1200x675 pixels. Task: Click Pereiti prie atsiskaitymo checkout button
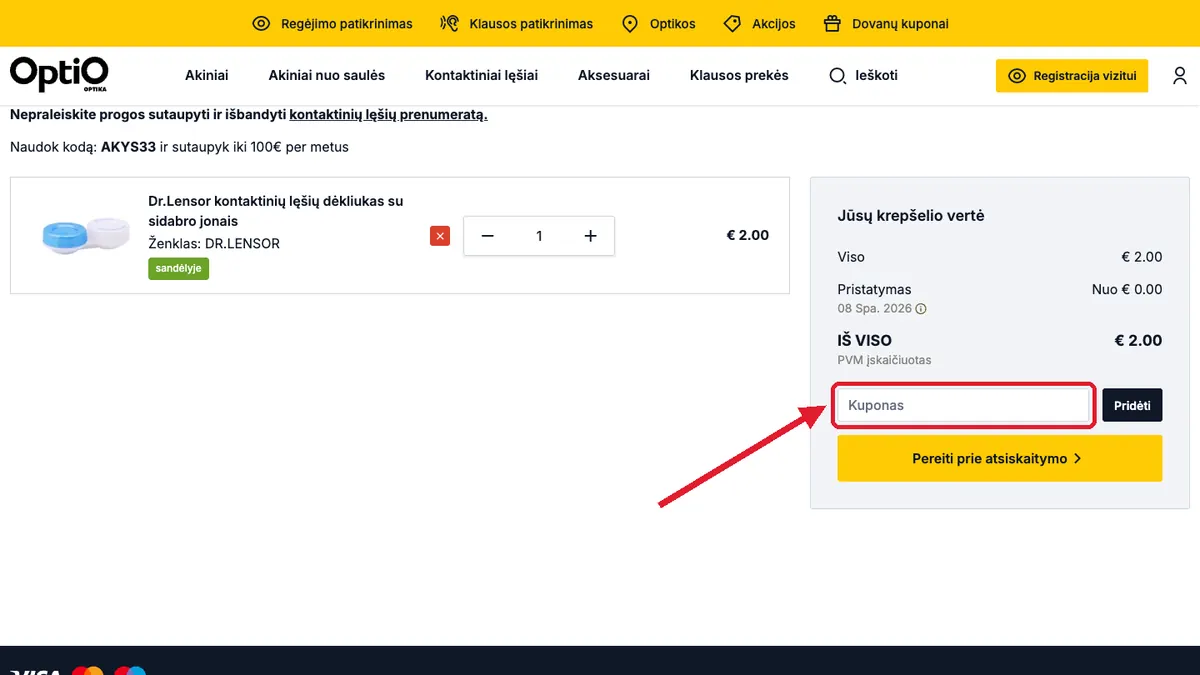[x=1000, y=458]
